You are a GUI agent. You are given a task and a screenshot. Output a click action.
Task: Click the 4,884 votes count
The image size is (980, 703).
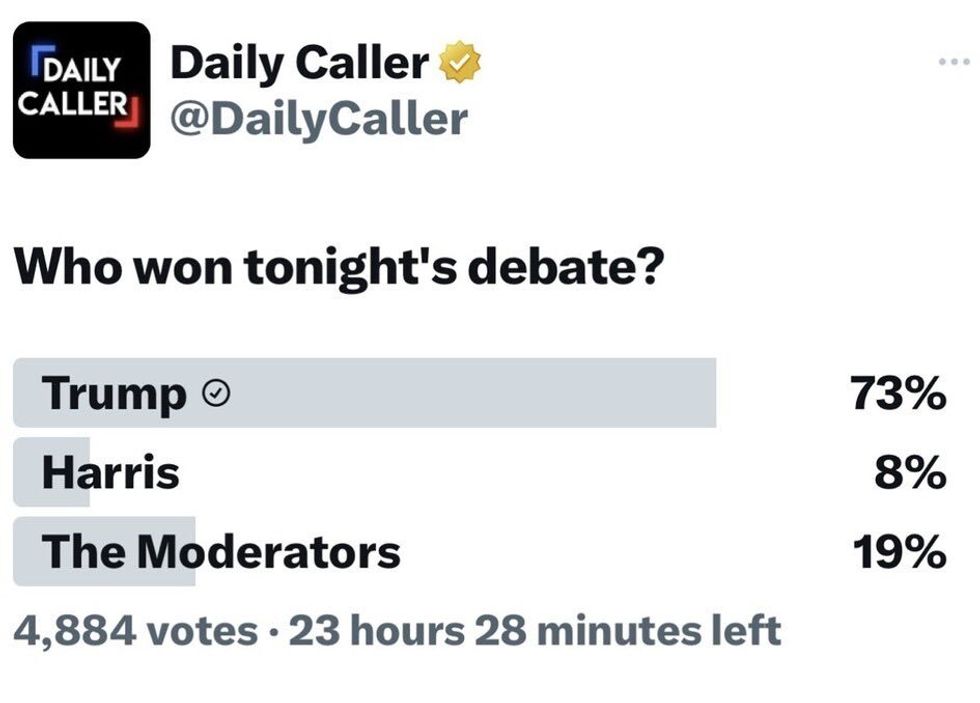point(135,631)
